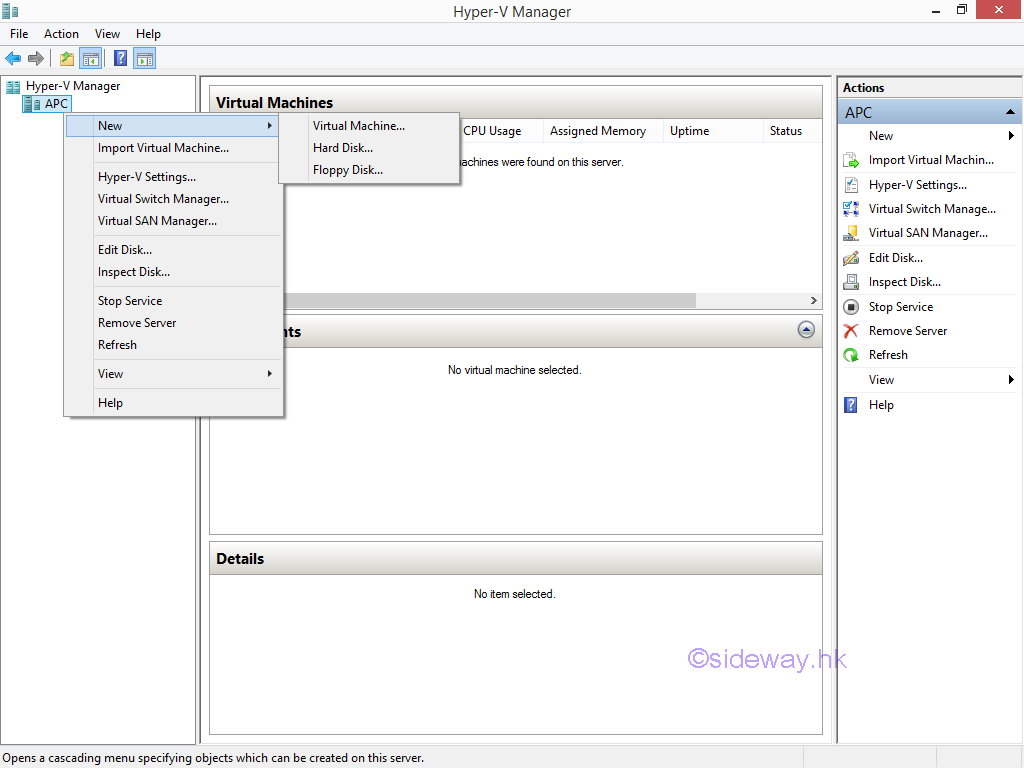The height and width of the screenshot is (768, 1024).
Task: Collapse the APC section in Actions pane
Action: 1010,112
